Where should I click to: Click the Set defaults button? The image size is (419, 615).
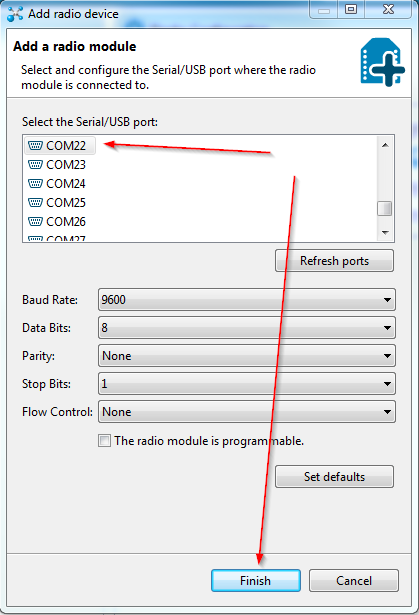[x=334, y=477]
